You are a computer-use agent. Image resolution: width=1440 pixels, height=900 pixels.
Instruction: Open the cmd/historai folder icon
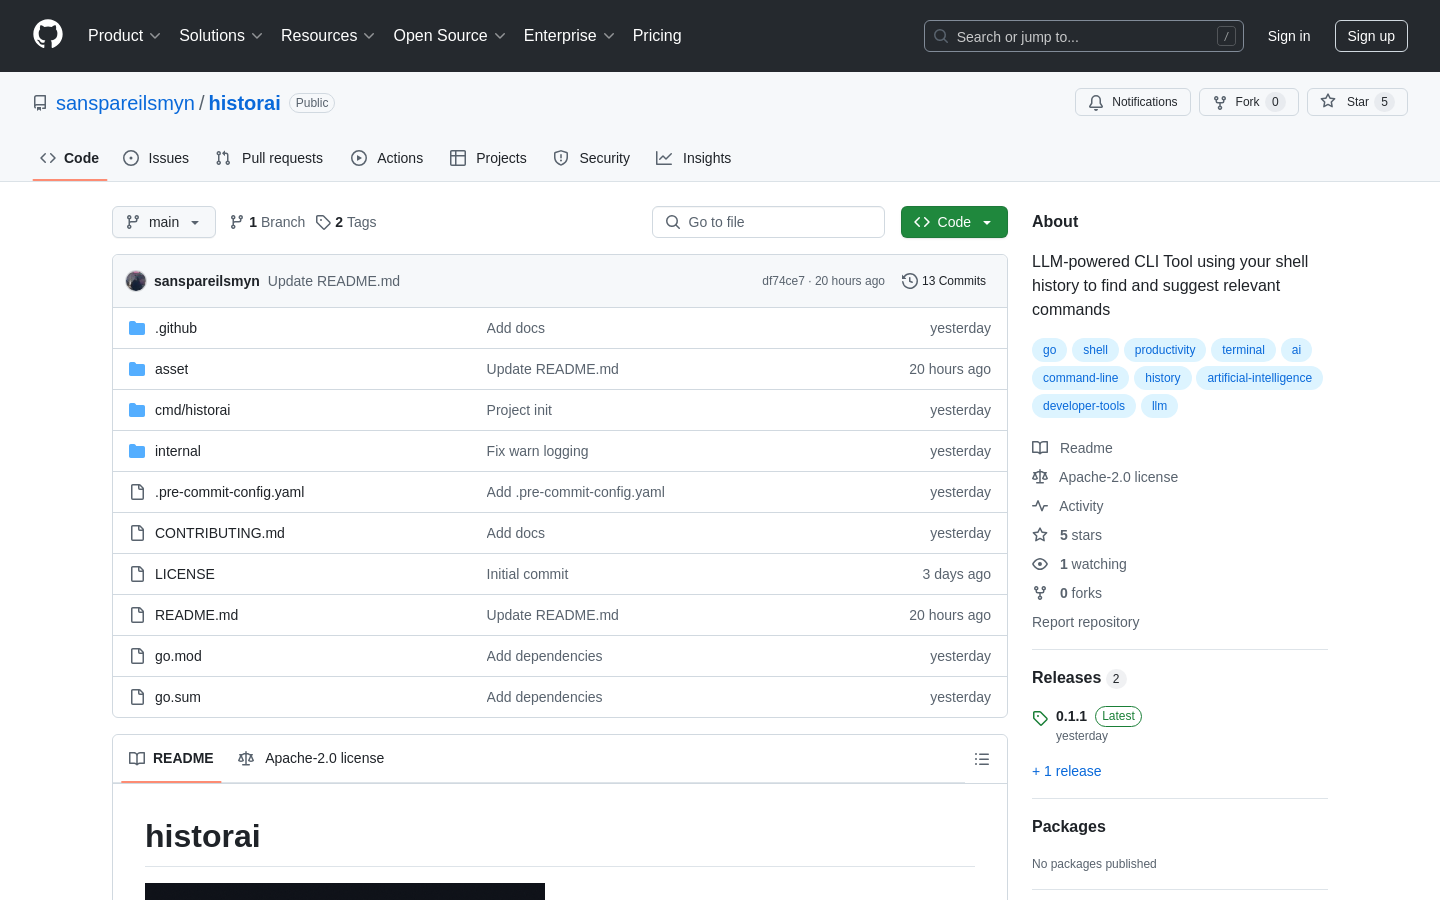[137, 410]
